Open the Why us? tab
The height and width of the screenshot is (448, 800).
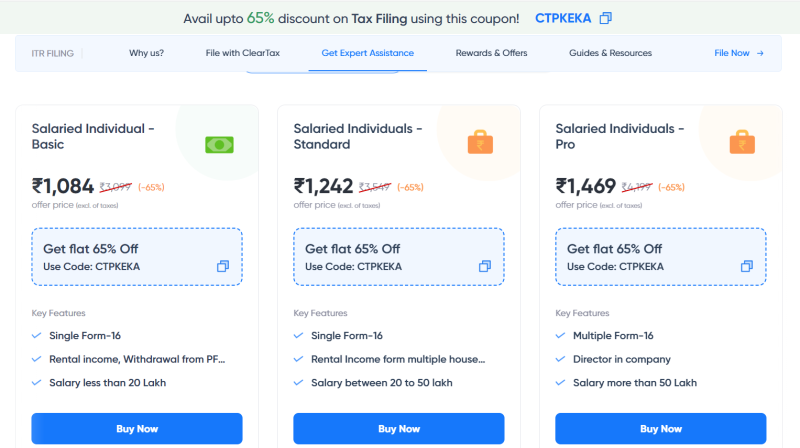[x=146, y=53]
